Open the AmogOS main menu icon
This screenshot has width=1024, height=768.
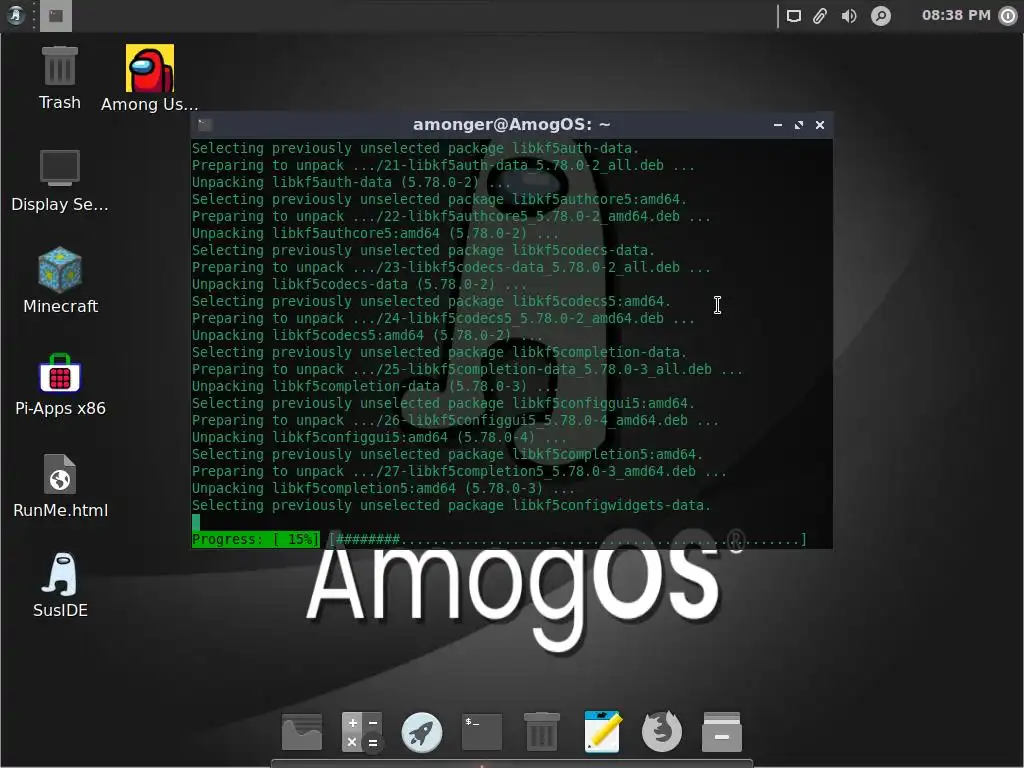tap(16, 15)
